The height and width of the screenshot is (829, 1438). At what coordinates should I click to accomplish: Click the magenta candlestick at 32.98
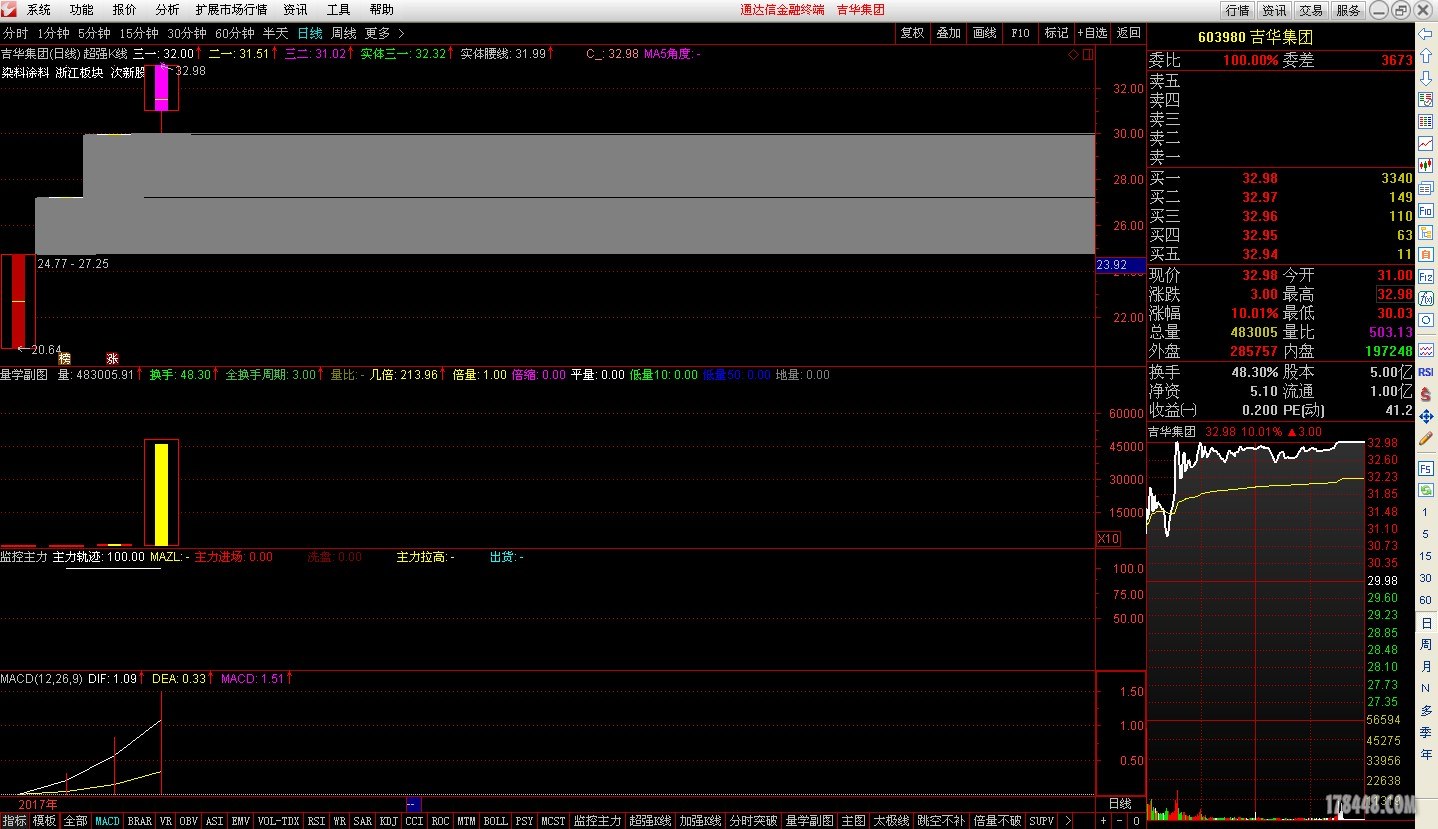(x=161, y=87)
